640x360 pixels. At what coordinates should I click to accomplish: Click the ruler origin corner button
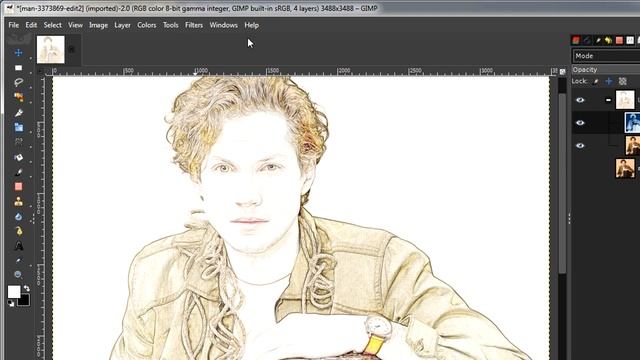pos(40,71)
